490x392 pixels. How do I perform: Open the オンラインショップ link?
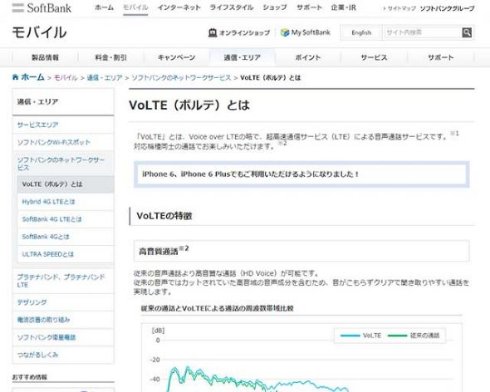pos(244,33)
